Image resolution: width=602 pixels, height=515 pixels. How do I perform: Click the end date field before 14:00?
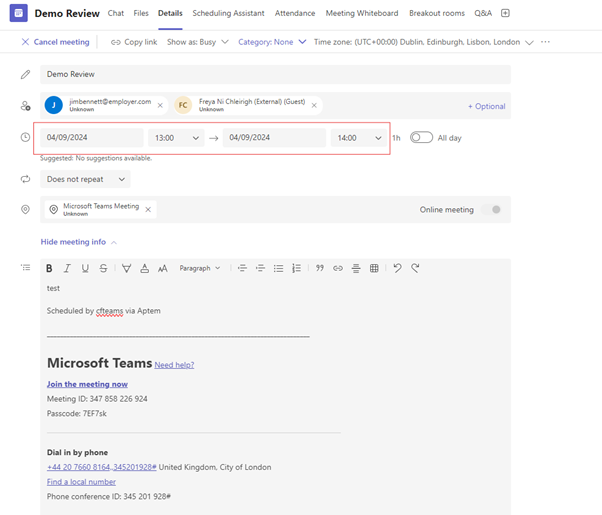click(x=274, y=137)
